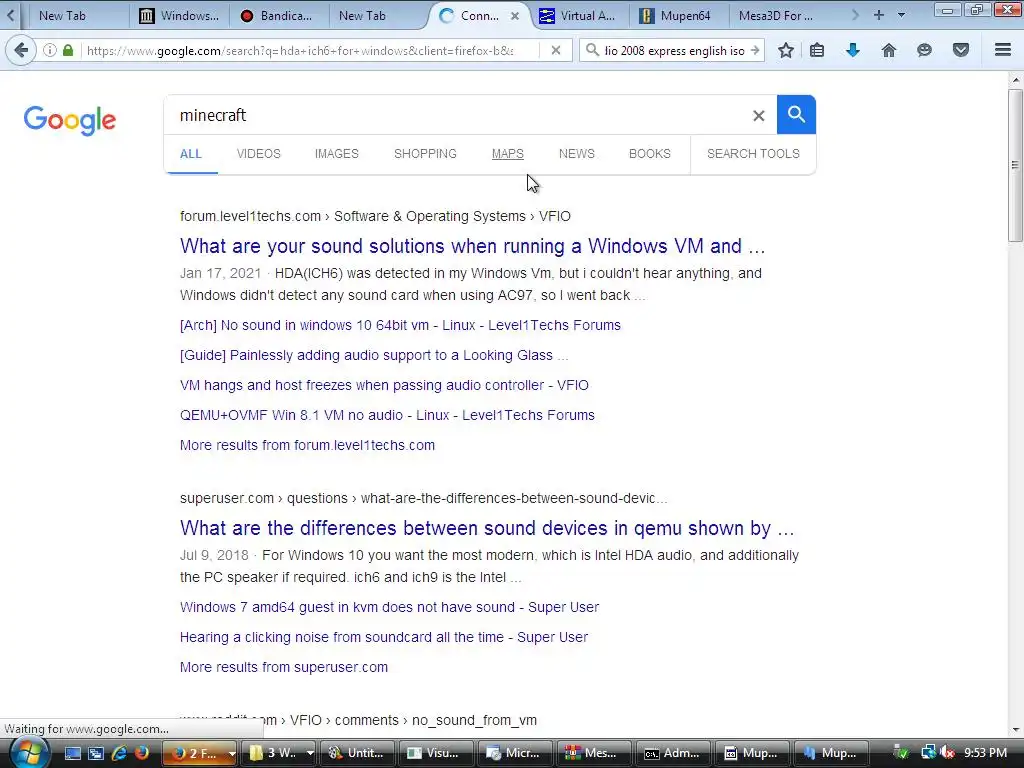Image resolution: width=1024 pixels, height=768 pixels.
Task: Switch to the Bandica... tab
Action: point(278,16)
